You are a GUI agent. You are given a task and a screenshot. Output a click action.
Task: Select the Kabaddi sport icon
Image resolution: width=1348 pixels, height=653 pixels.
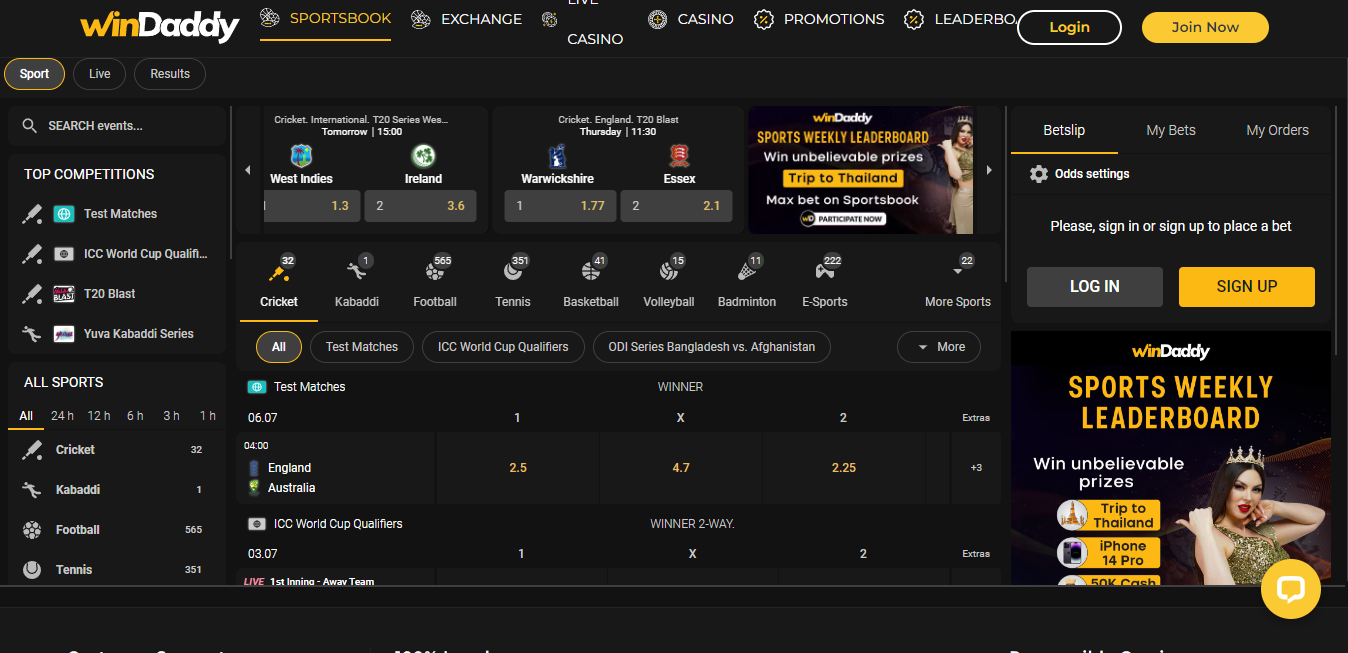coord(355,270)
